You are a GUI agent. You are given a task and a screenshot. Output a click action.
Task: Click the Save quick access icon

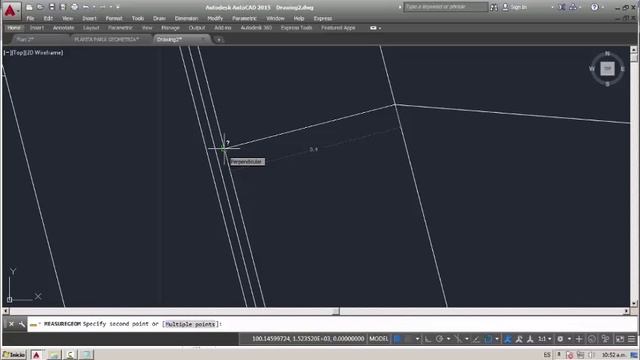[x=51, y=7]
